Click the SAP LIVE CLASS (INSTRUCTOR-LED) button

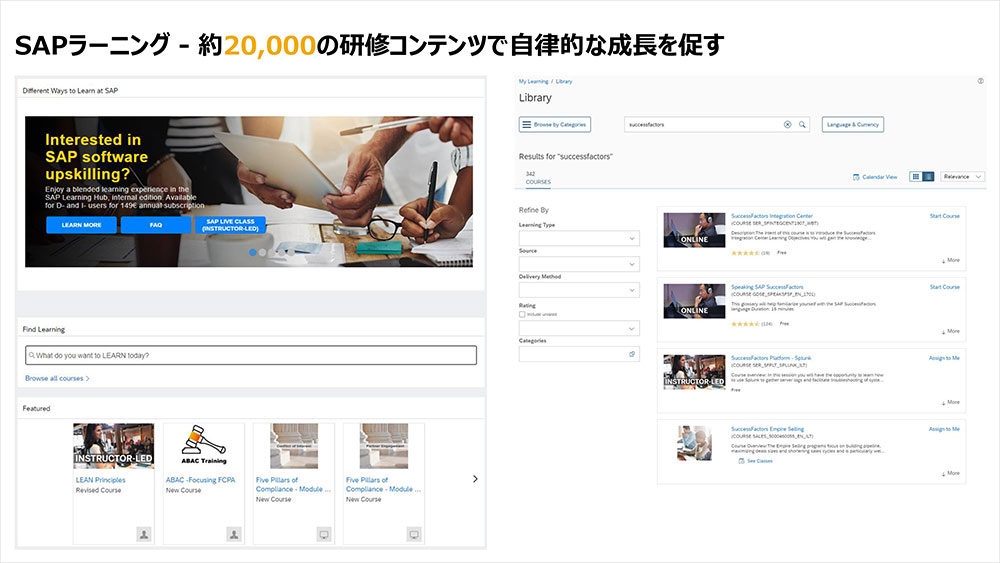[230, 225]
